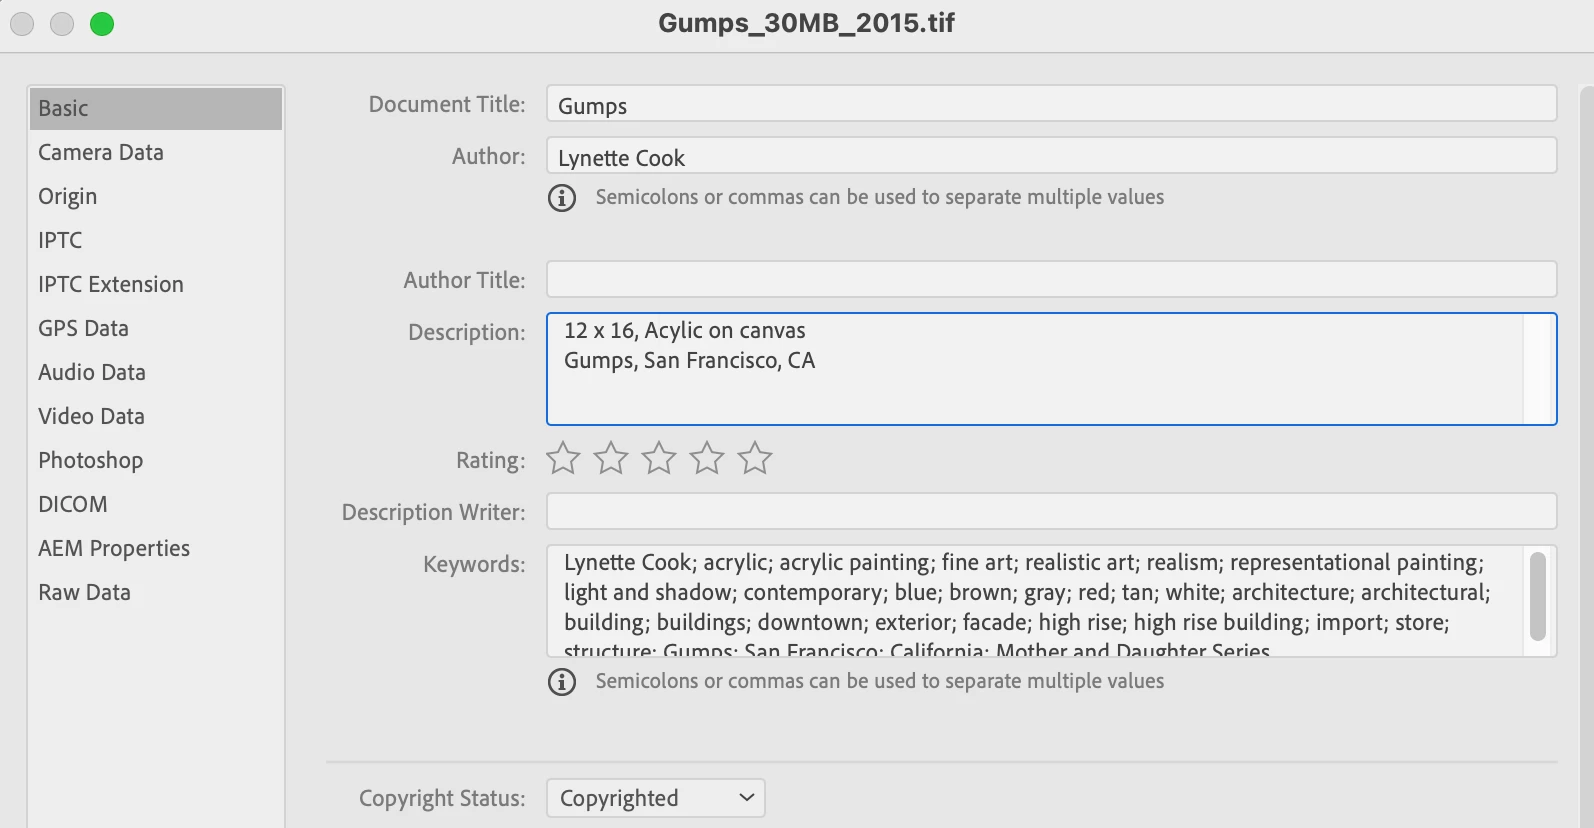Viewport: 1594px width, 828px height.
Task: Click the info icon below Author field
Action: [x=562, y=198]
